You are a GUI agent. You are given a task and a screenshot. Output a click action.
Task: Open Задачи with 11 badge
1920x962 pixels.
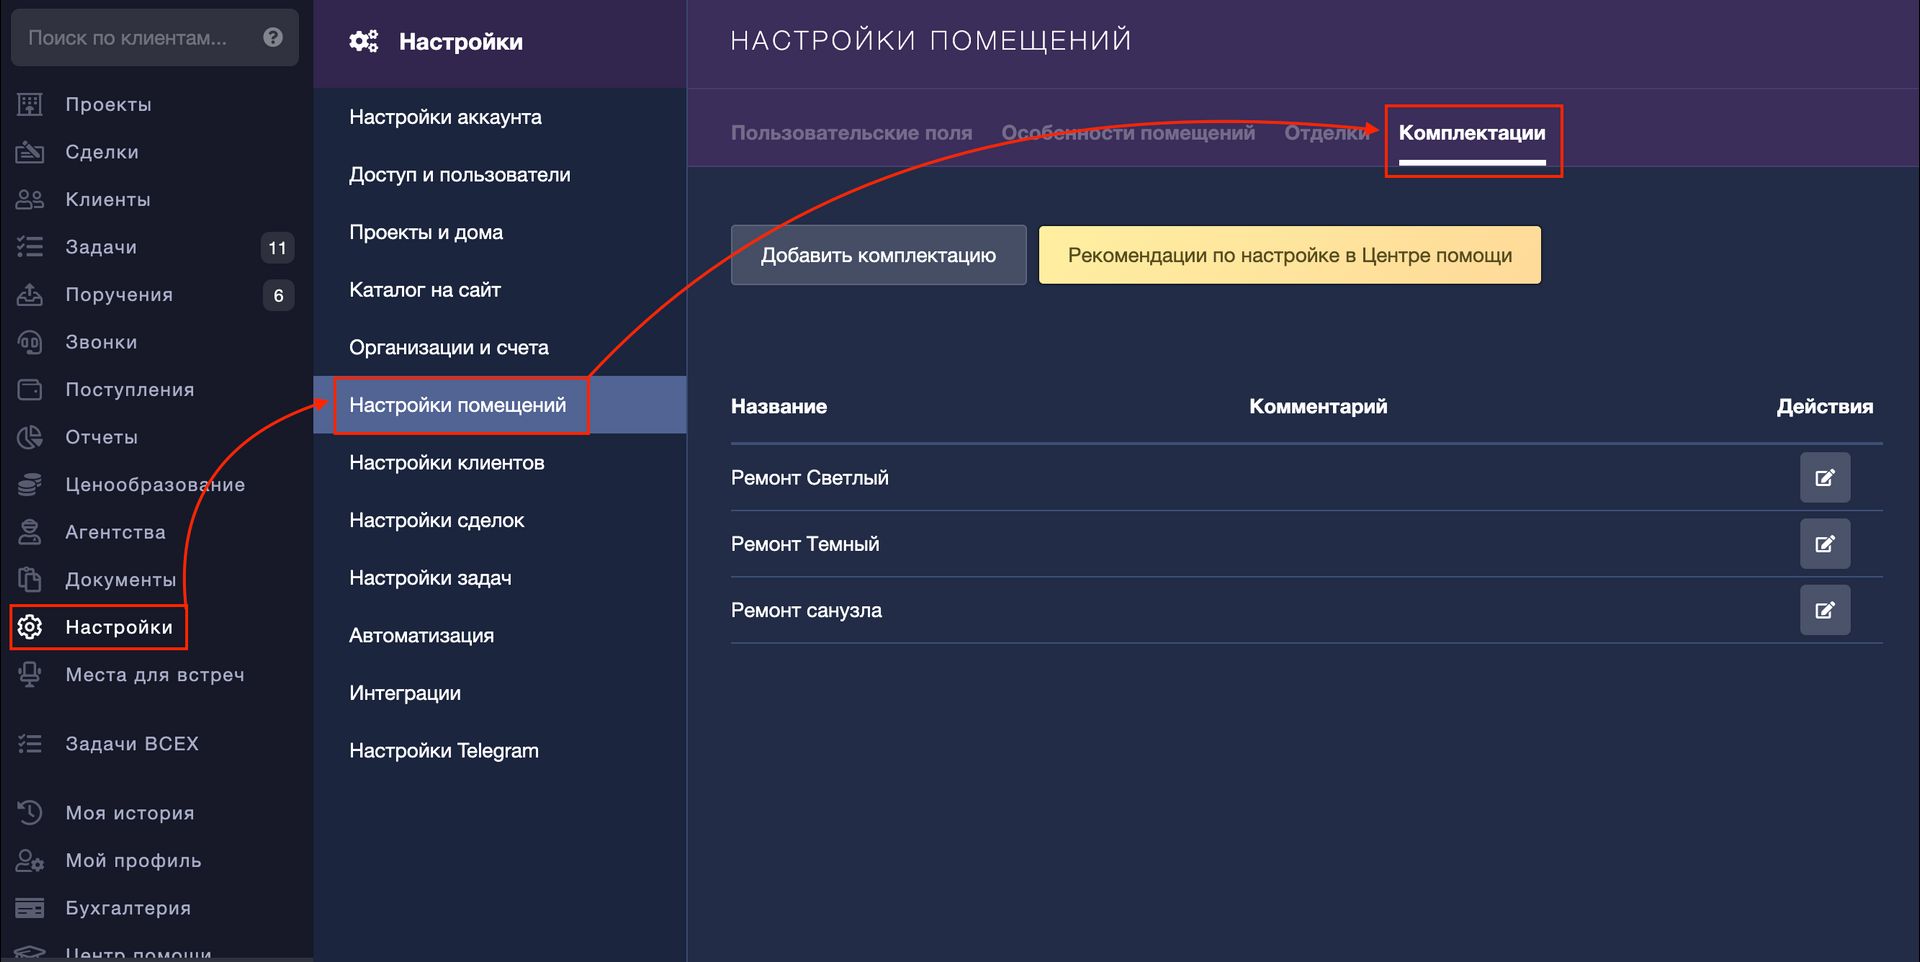tap(101, 247)
